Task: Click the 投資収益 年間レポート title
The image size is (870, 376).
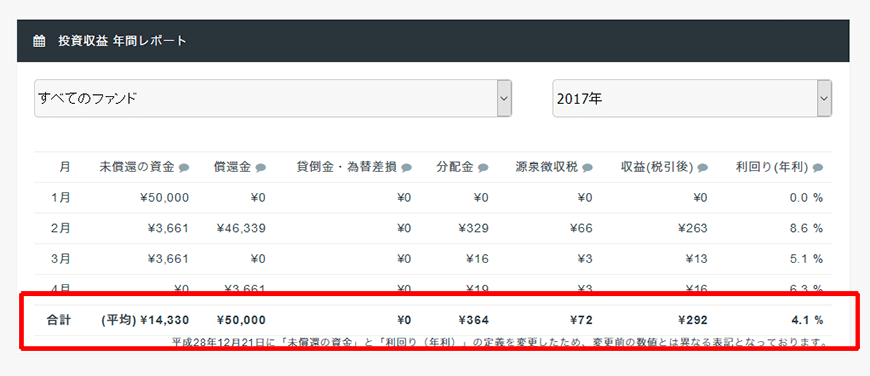Action: pos(122,41)
